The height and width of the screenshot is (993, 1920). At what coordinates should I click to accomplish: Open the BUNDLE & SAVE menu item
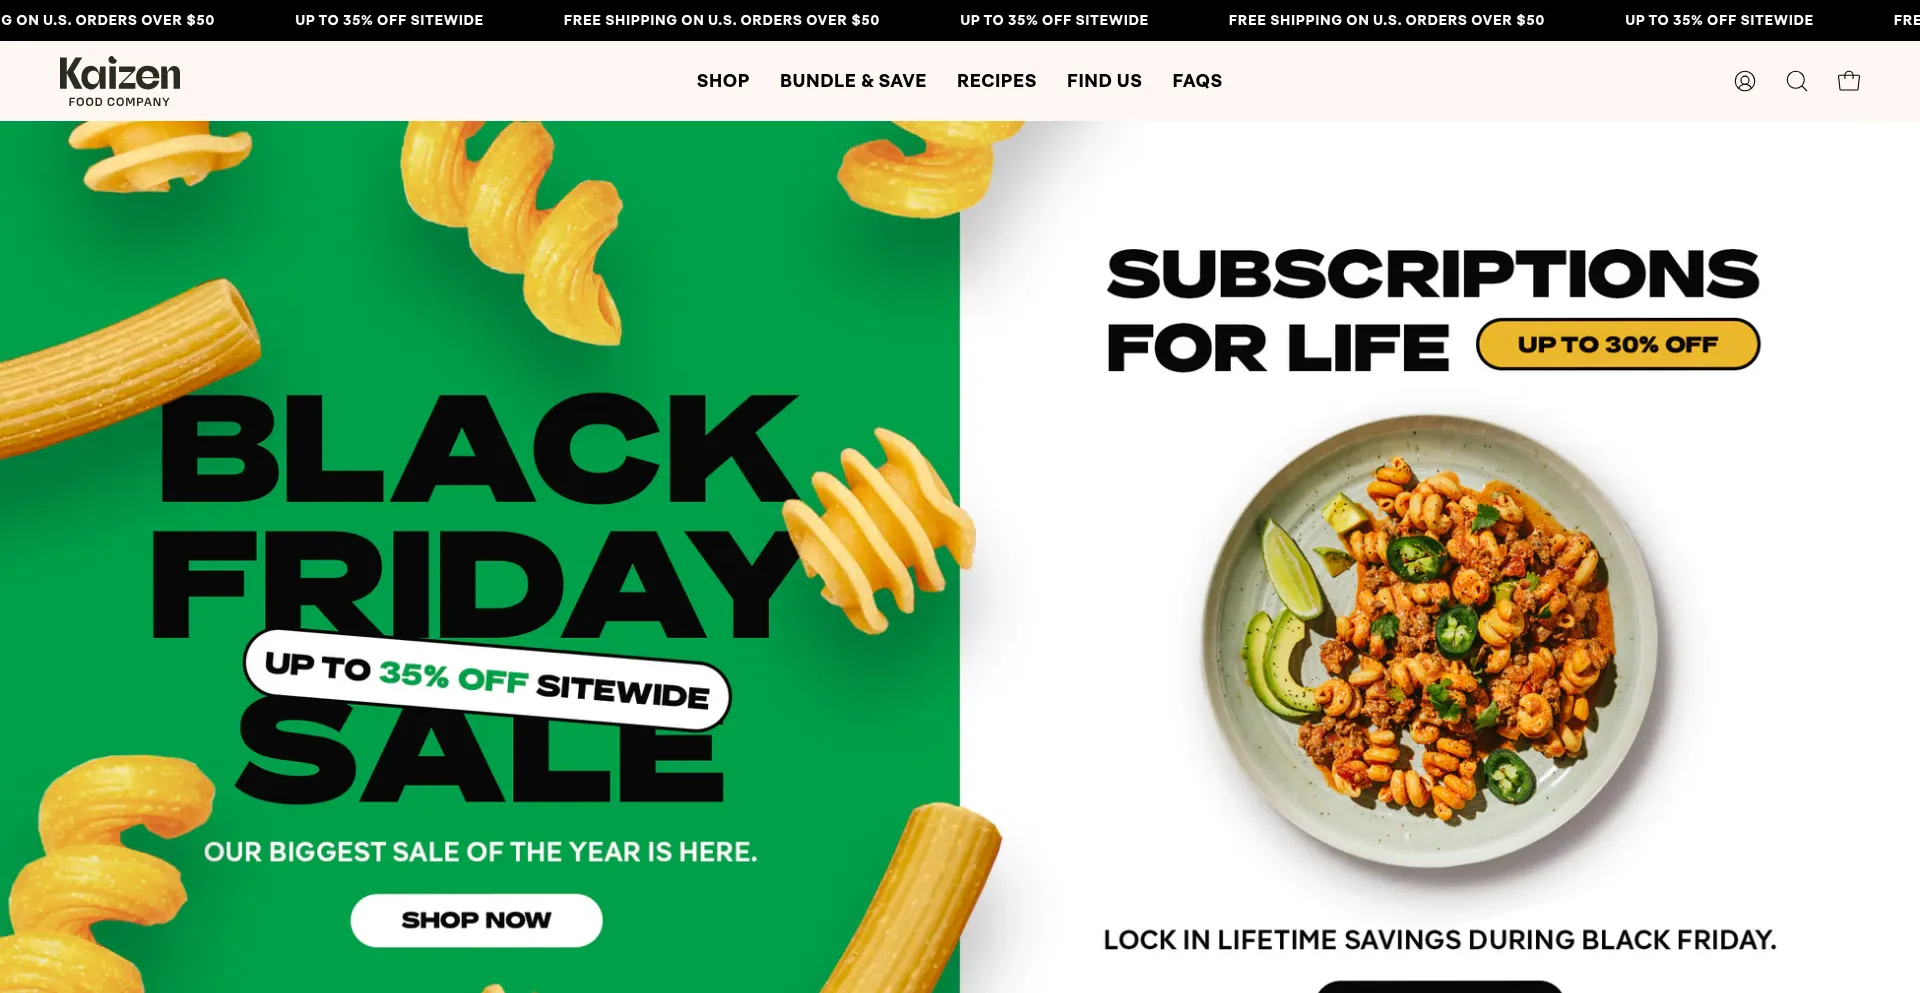pos(853,81)
